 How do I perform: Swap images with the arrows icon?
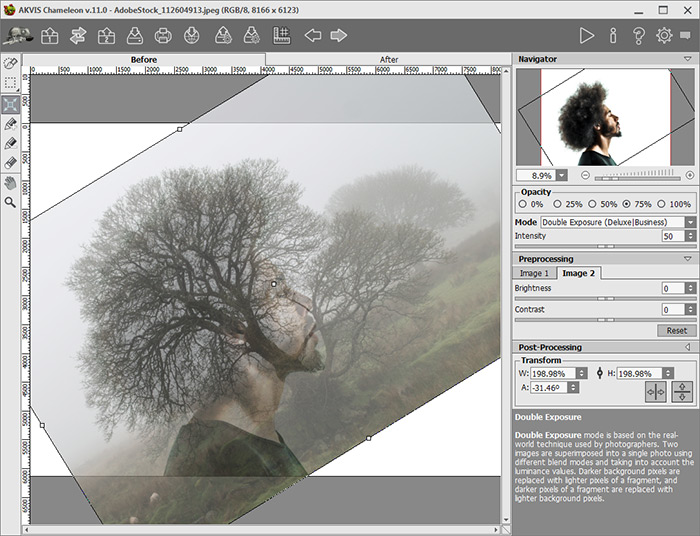point(78,36)
